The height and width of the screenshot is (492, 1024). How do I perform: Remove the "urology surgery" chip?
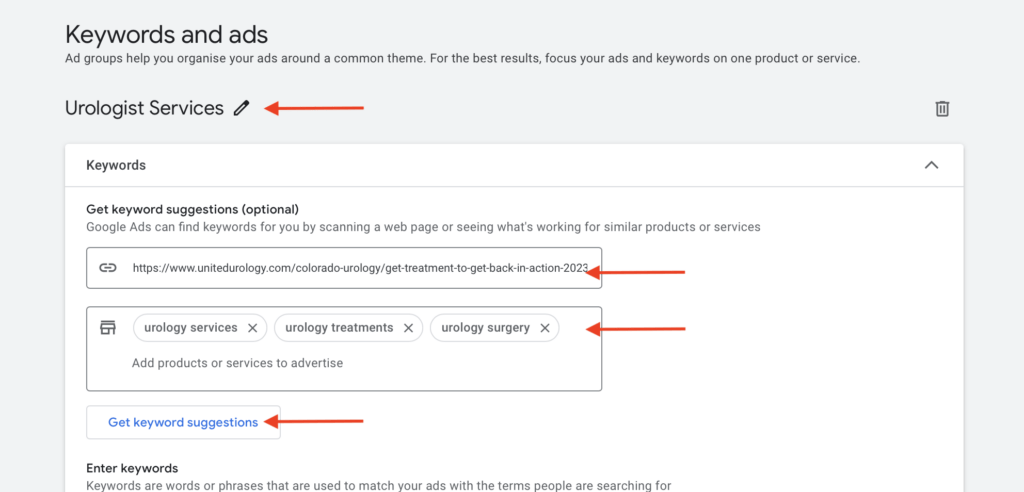tap(545, 328)
